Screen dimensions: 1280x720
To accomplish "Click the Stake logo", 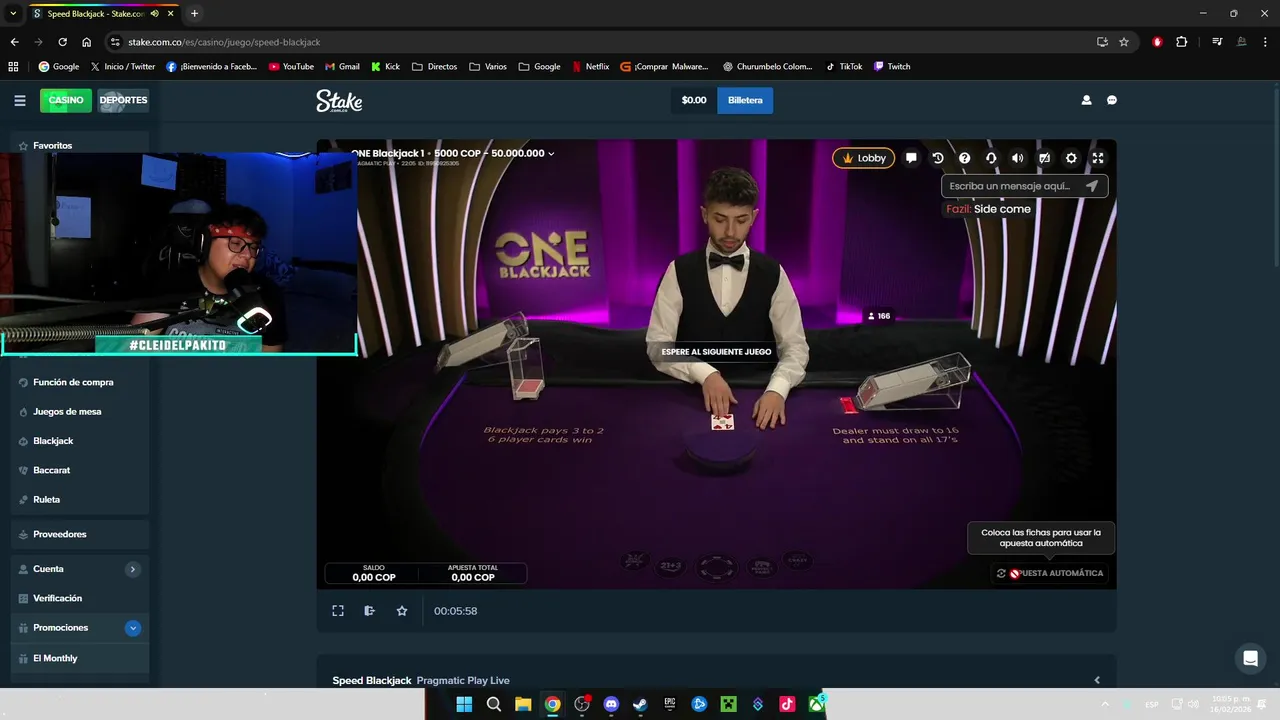I will (x=339, y=100).
